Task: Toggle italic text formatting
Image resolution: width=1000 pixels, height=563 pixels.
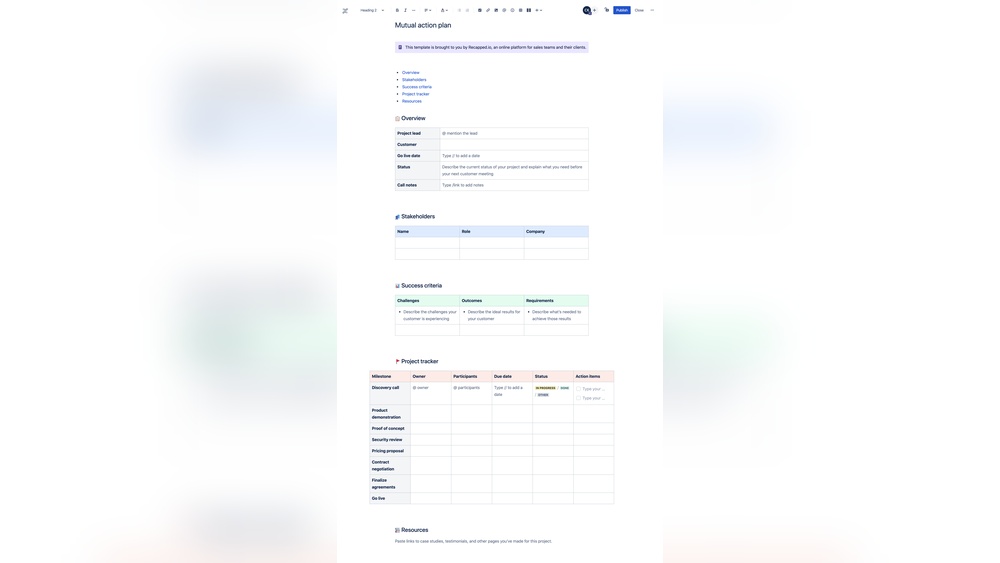Action: click(405, 11)
